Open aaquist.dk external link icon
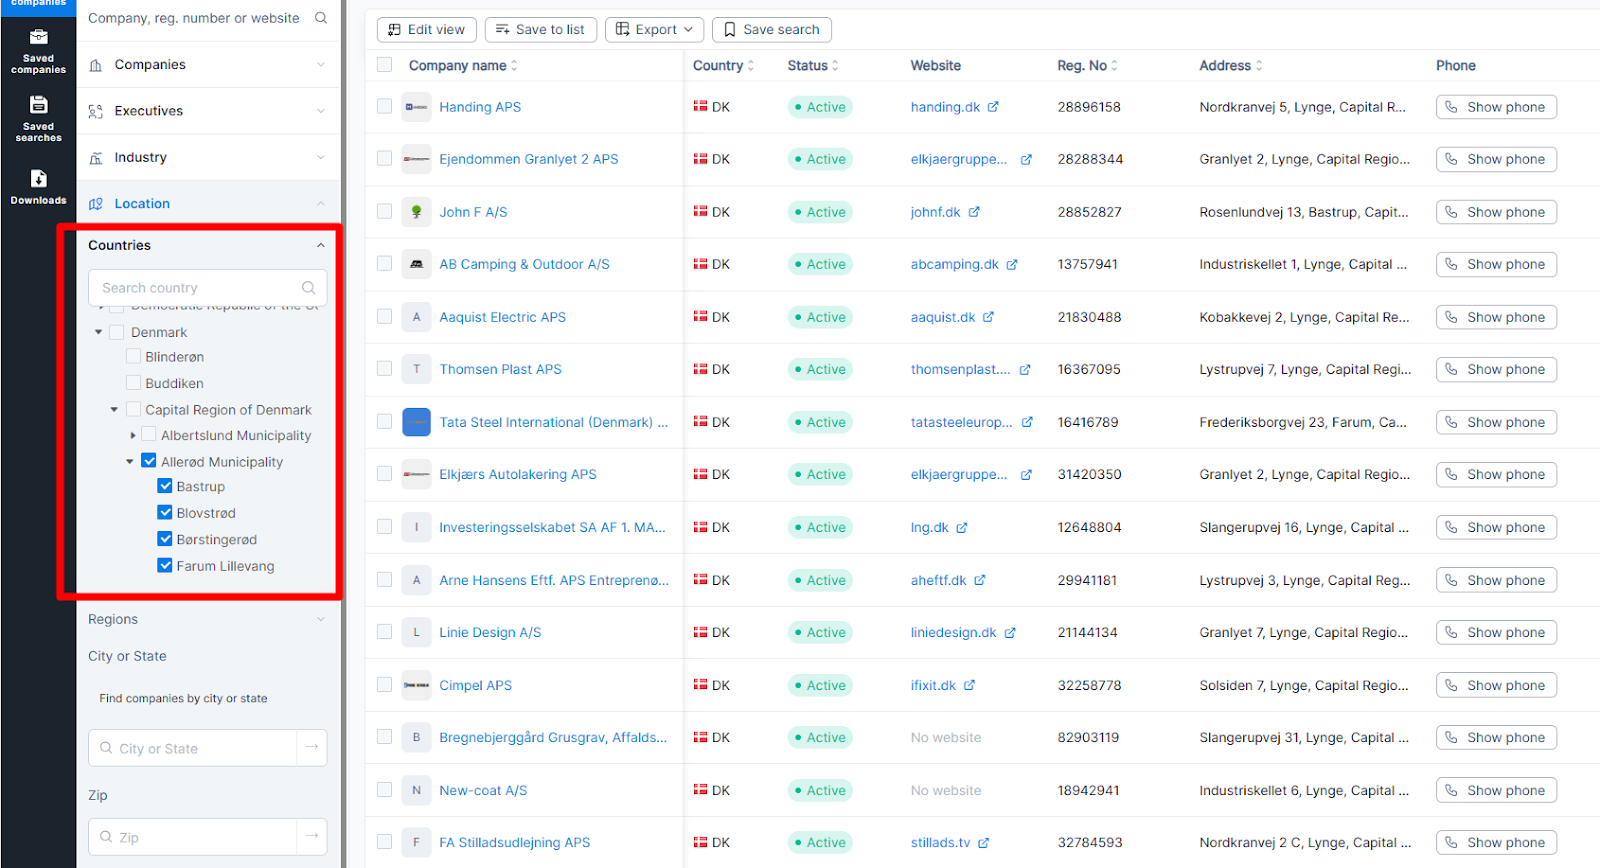Screen dimensions: 1600x868 (988, 317)
